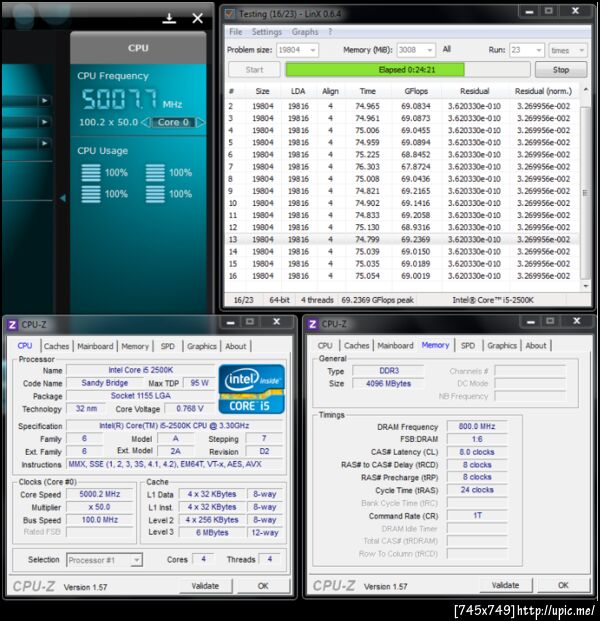Open SPD tab in right CPU-Z window
Image resolution: width=600 pixels, height=621 pixels.
[x=468, y=346]
